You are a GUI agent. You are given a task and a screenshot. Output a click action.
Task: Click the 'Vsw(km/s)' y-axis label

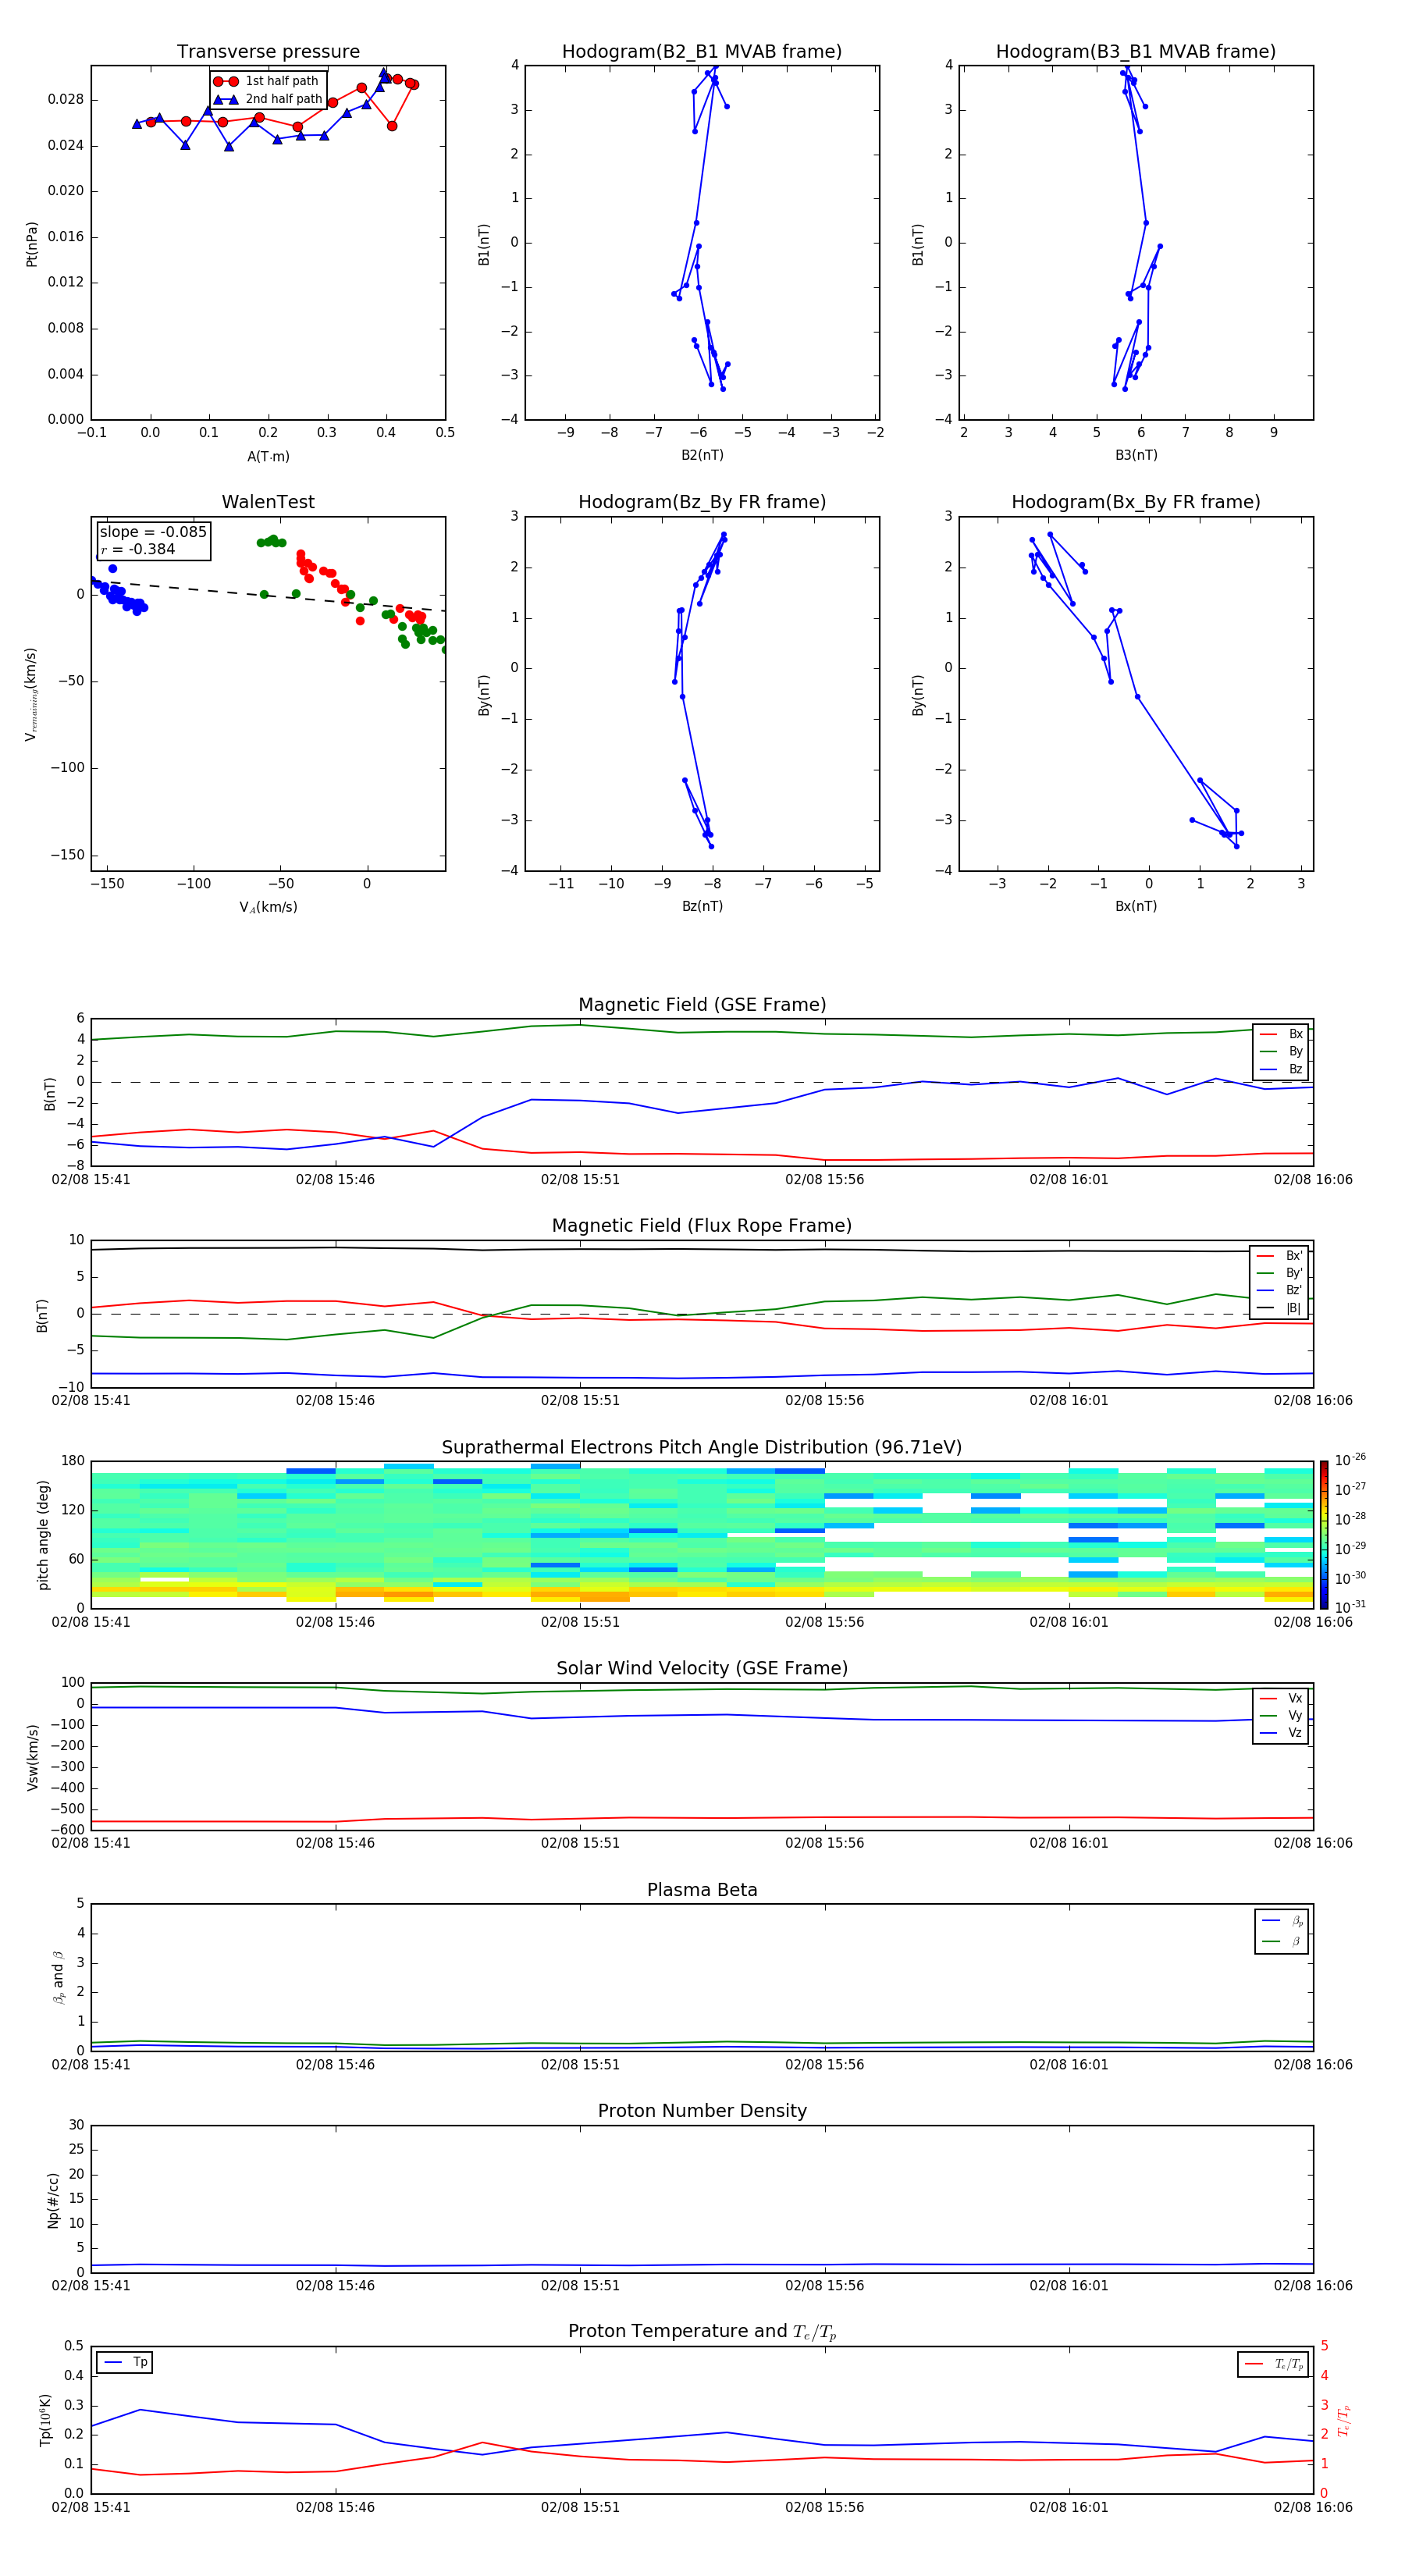point(32,1757)
